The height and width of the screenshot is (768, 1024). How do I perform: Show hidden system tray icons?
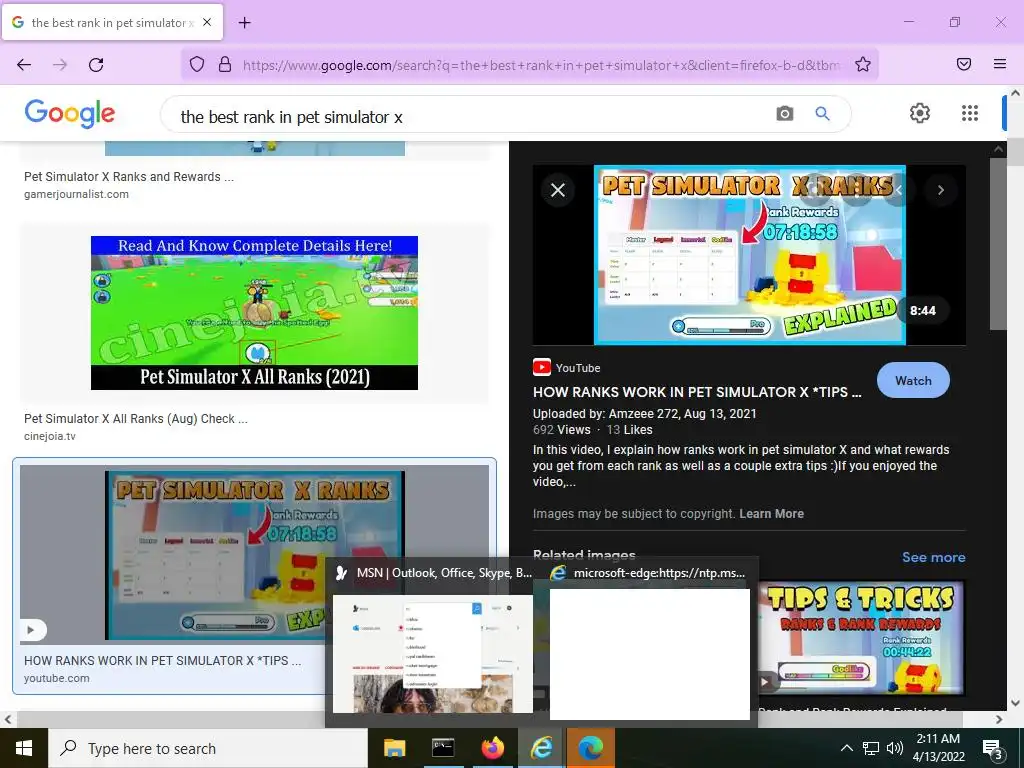(x=846, y=748)
